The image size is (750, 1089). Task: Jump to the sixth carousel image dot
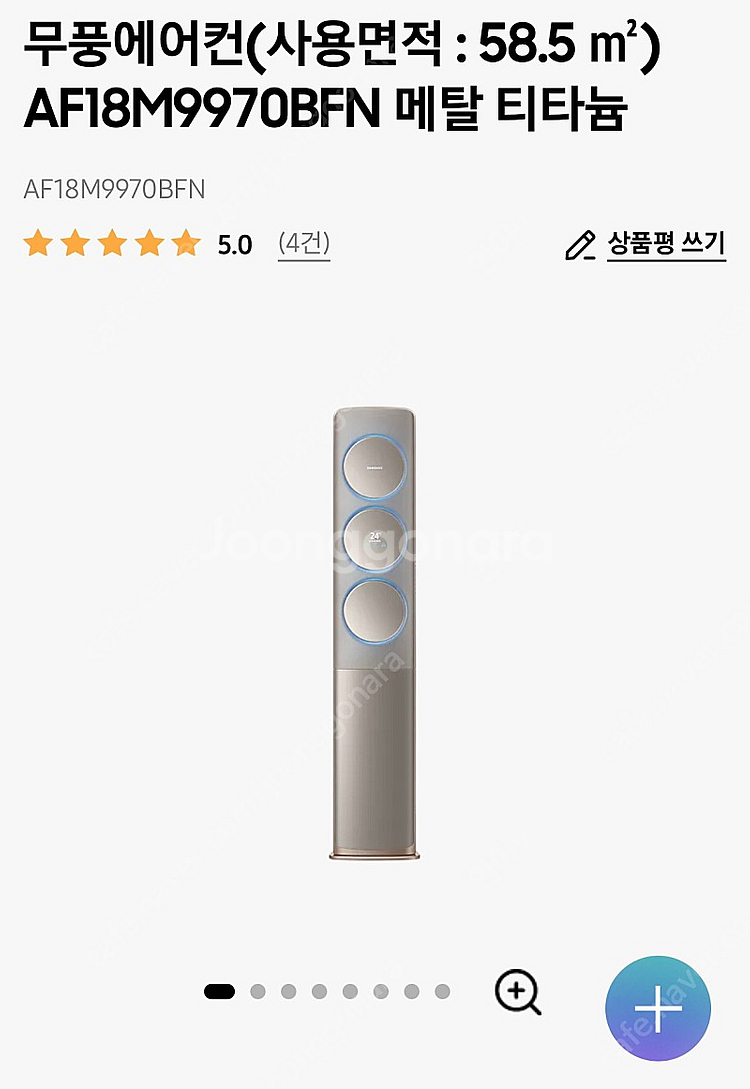(381, 992)
